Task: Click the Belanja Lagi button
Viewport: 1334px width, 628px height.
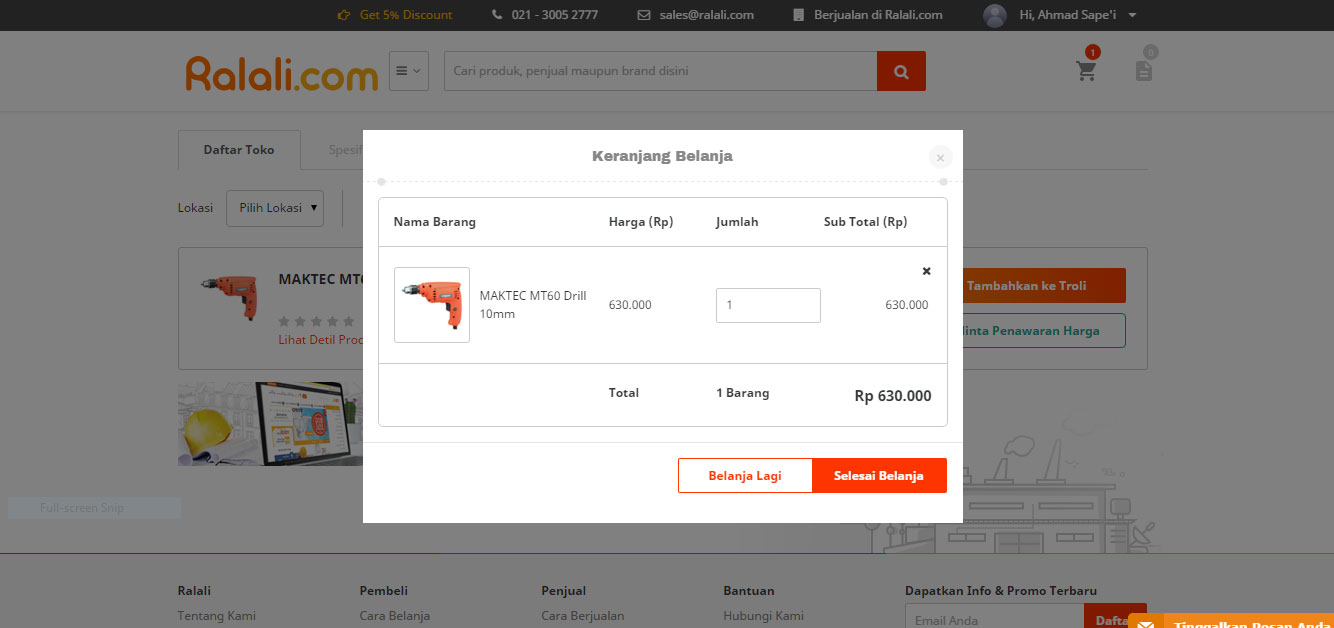Action: [744, 476]
